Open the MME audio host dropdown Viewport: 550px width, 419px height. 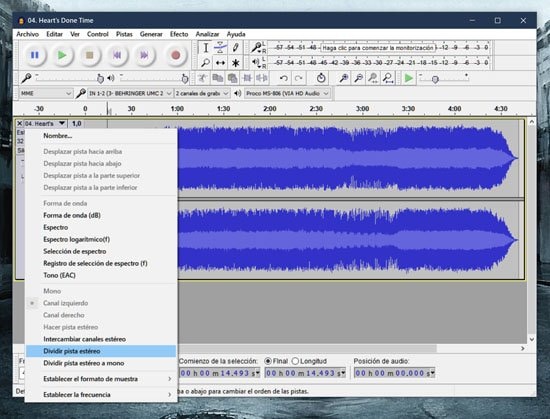[46, 93]
